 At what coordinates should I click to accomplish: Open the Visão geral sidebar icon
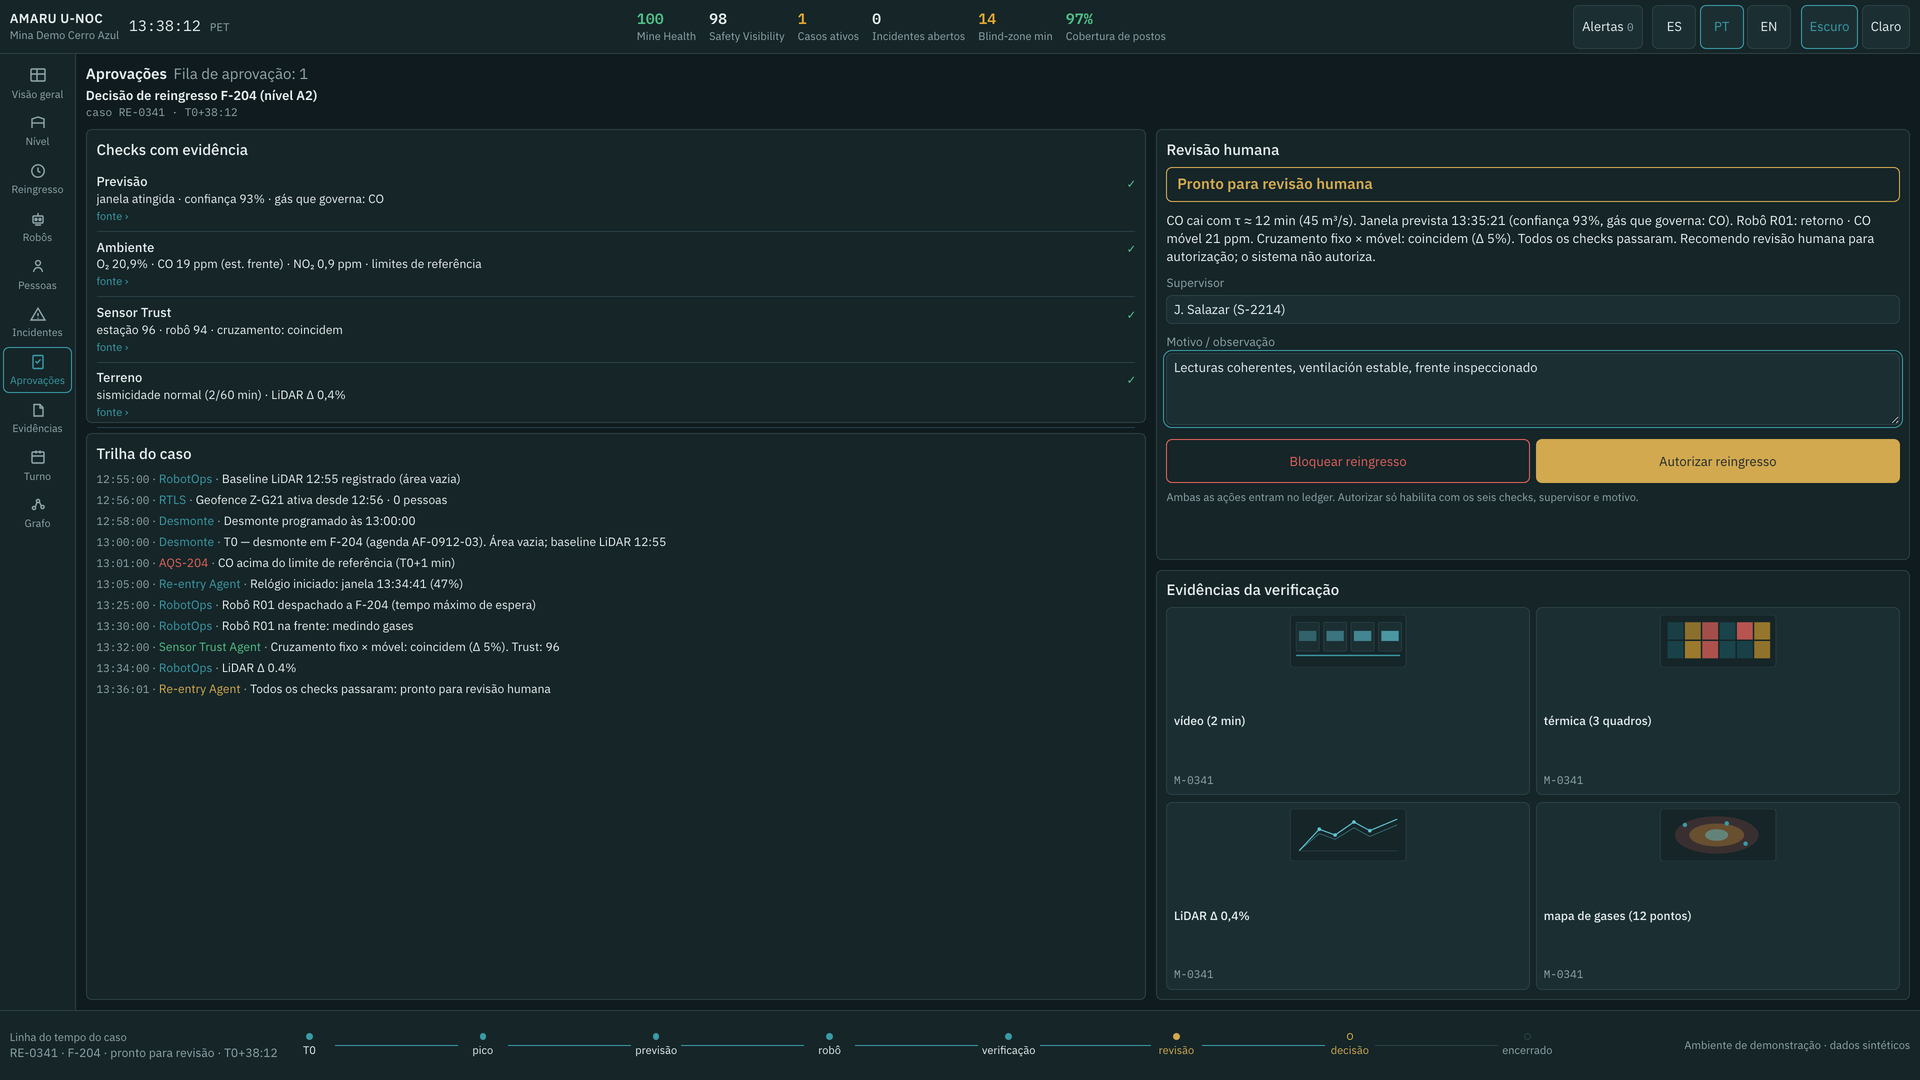point(37,75)
